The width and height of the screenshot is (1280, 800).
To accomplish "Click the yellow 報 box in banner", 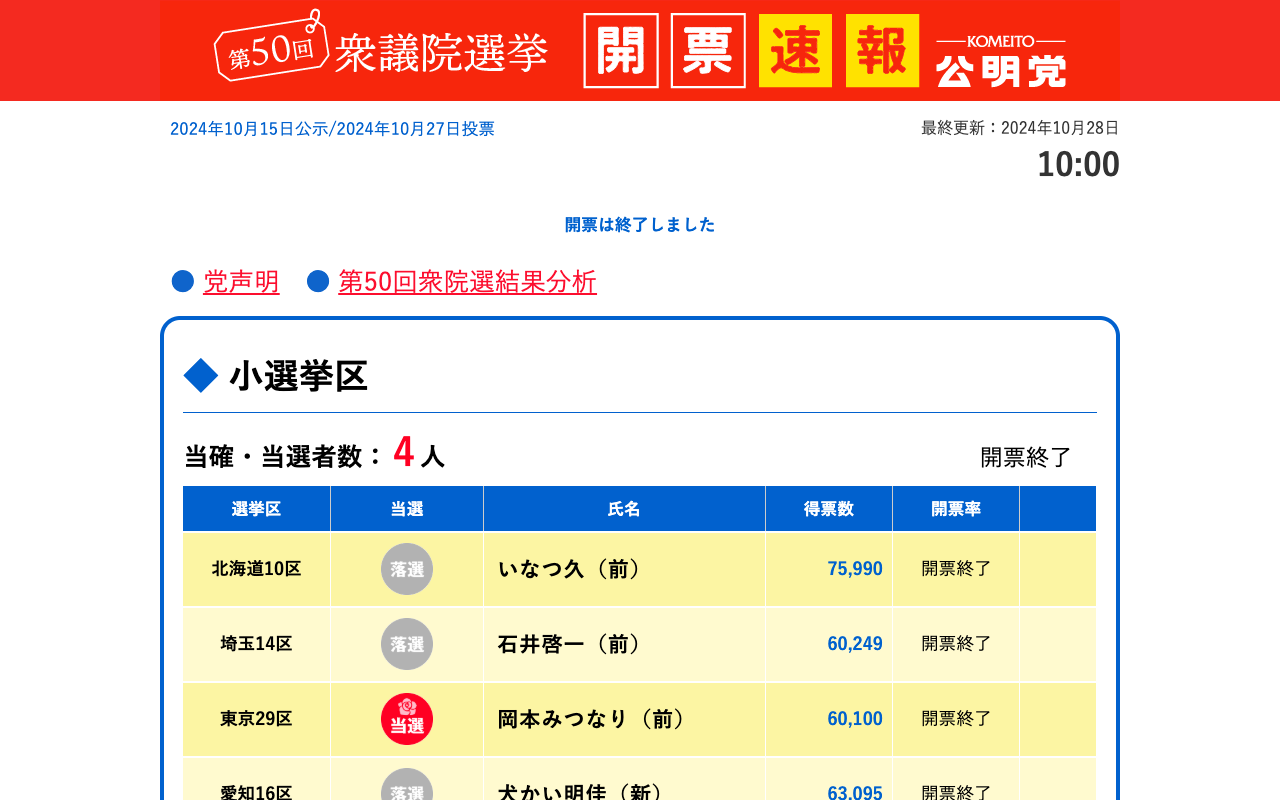I will click(x=882, y=51).
